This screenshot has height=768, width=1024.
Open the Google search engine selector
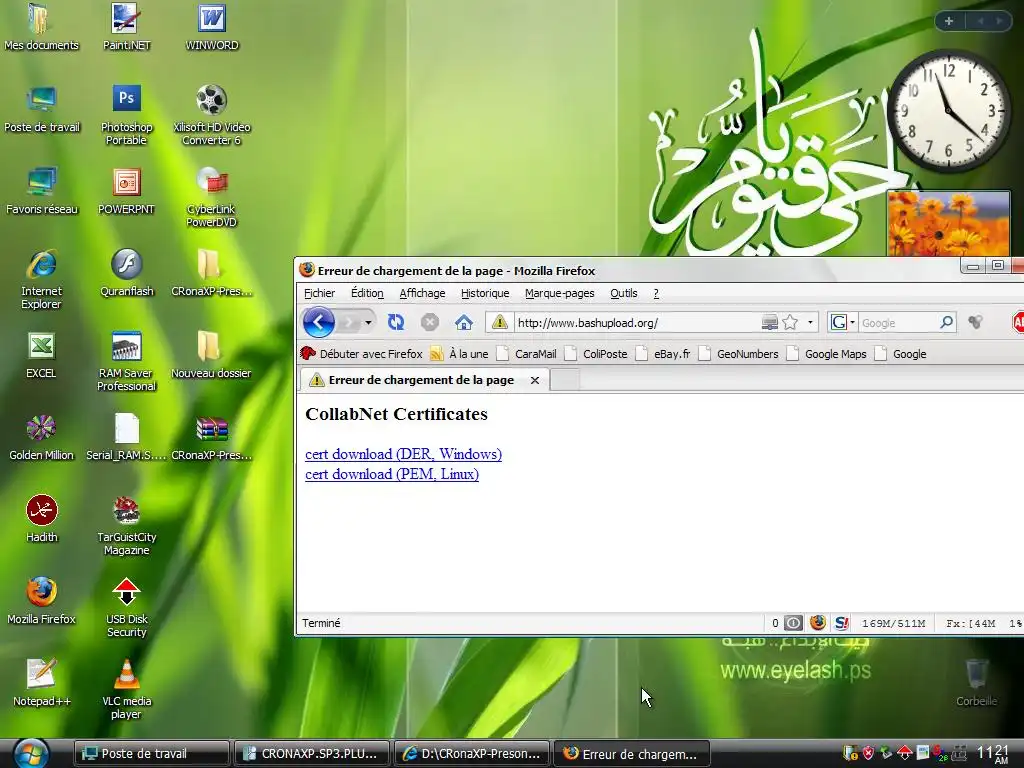coord(842,322)
